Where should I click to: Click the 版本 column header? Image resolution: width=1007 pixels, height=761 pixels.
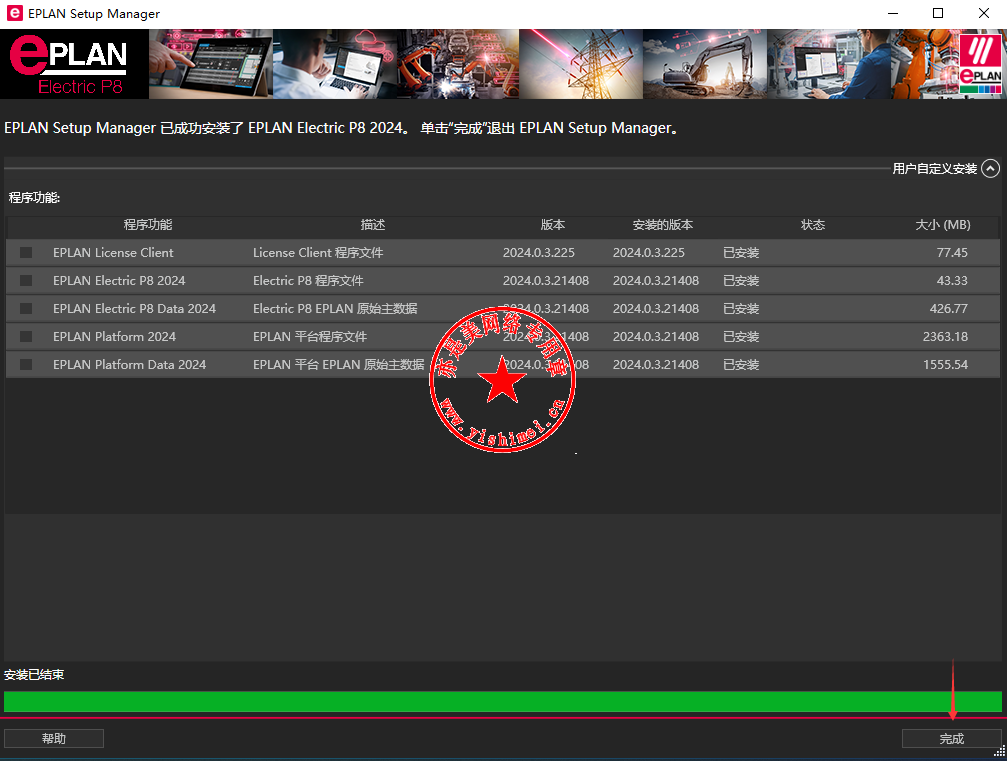552,225
